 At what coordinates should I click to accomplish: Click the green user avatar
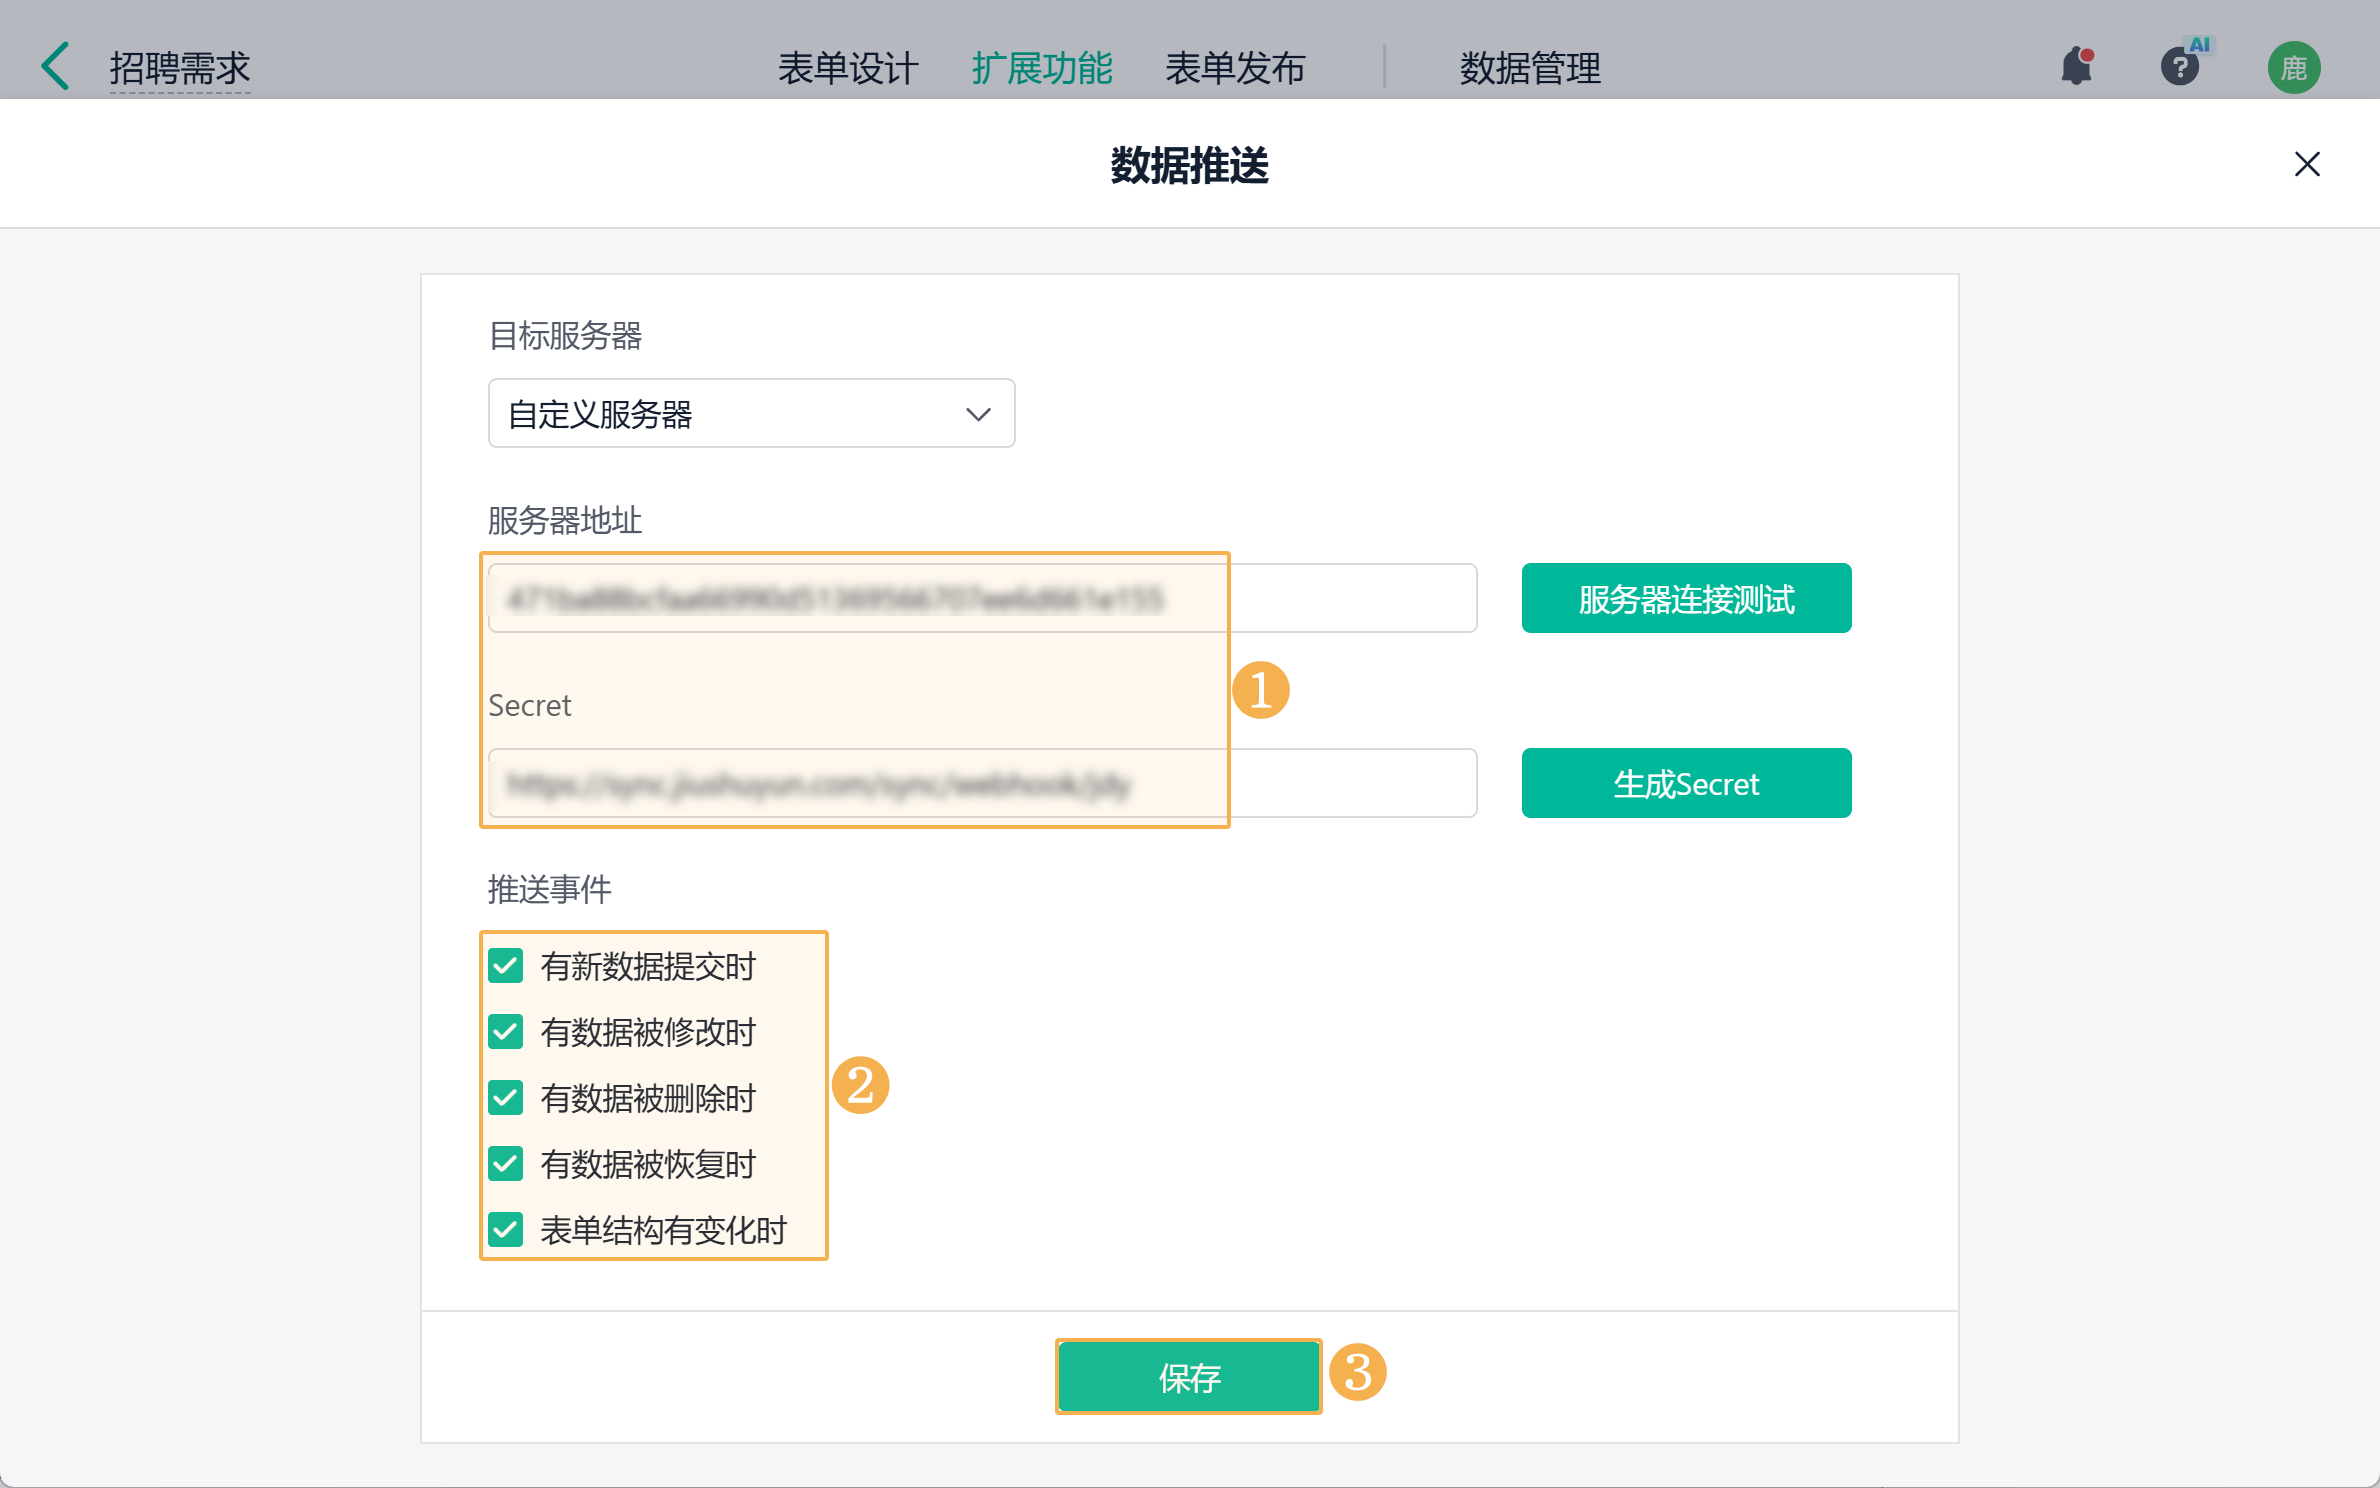point(2293,67)
